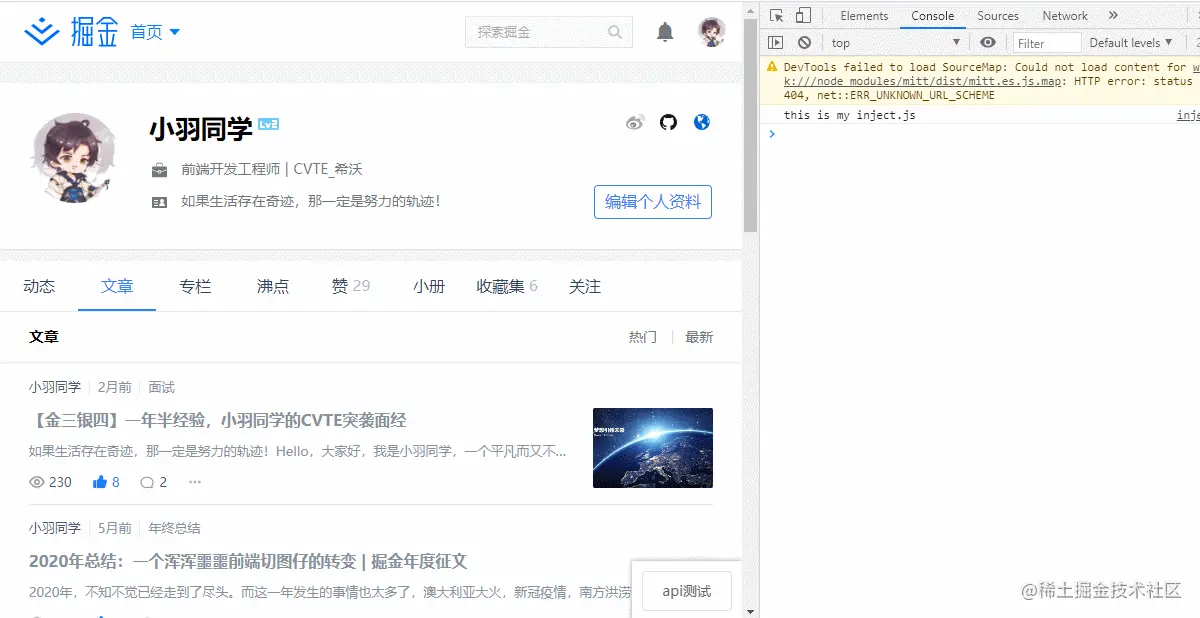Sort articles by 热门

click(643, 337)
